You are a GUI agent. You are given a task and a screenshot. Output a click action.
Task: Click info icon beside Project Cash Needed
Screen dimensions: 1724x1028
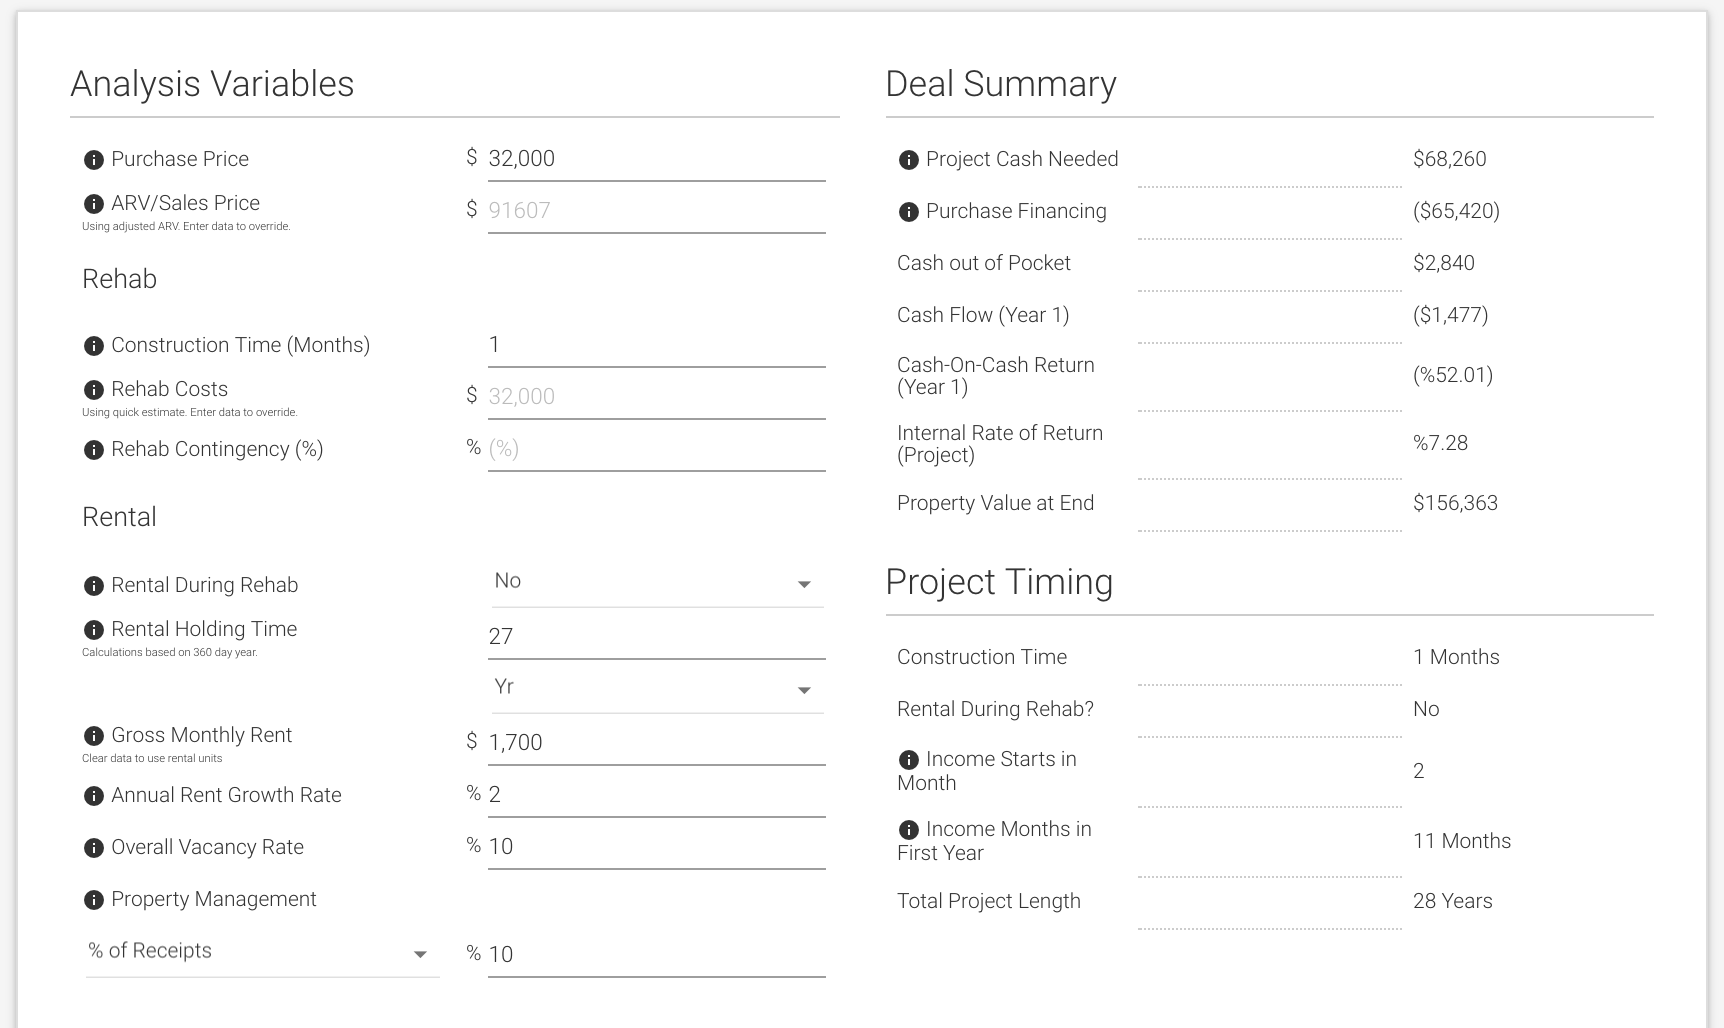pos(909,160)
